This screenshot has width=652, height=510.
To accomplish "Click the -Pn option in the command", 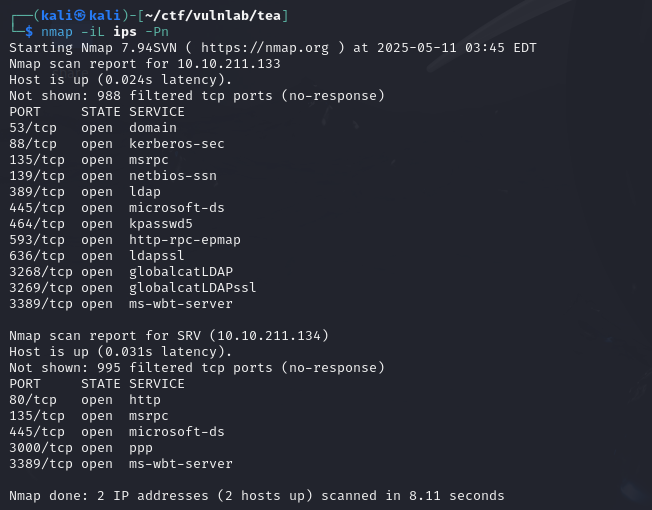I will [158, 32].
